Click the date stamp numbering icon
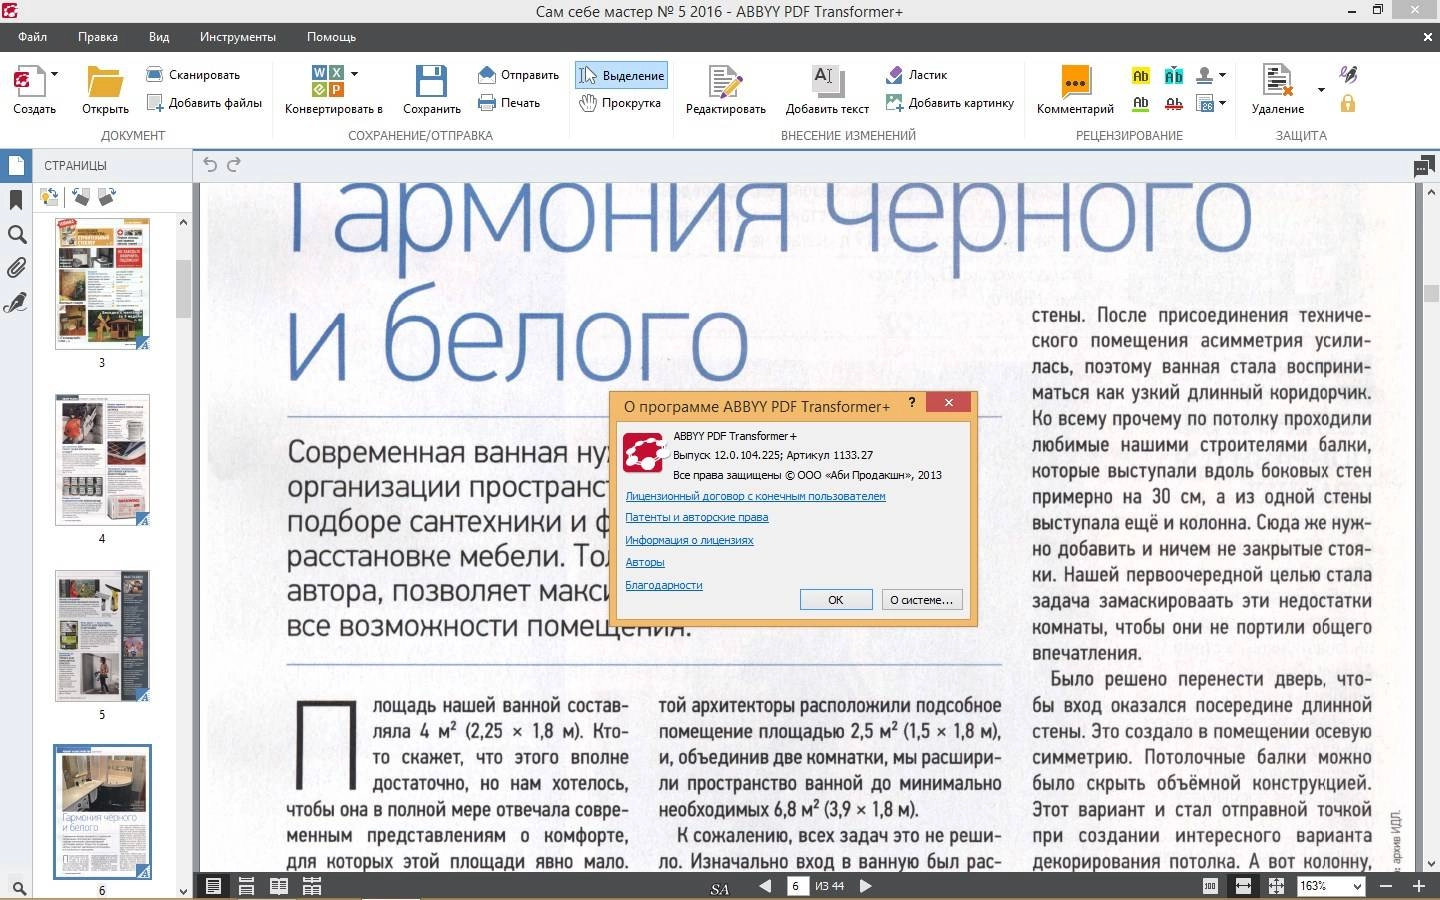 tap(1205, 103)
